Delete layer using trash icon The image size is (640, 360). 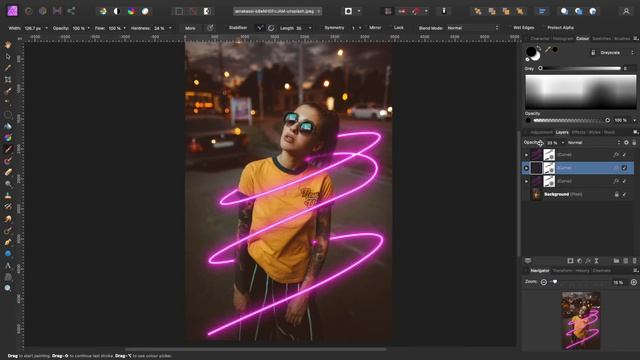tap(634, 260)
